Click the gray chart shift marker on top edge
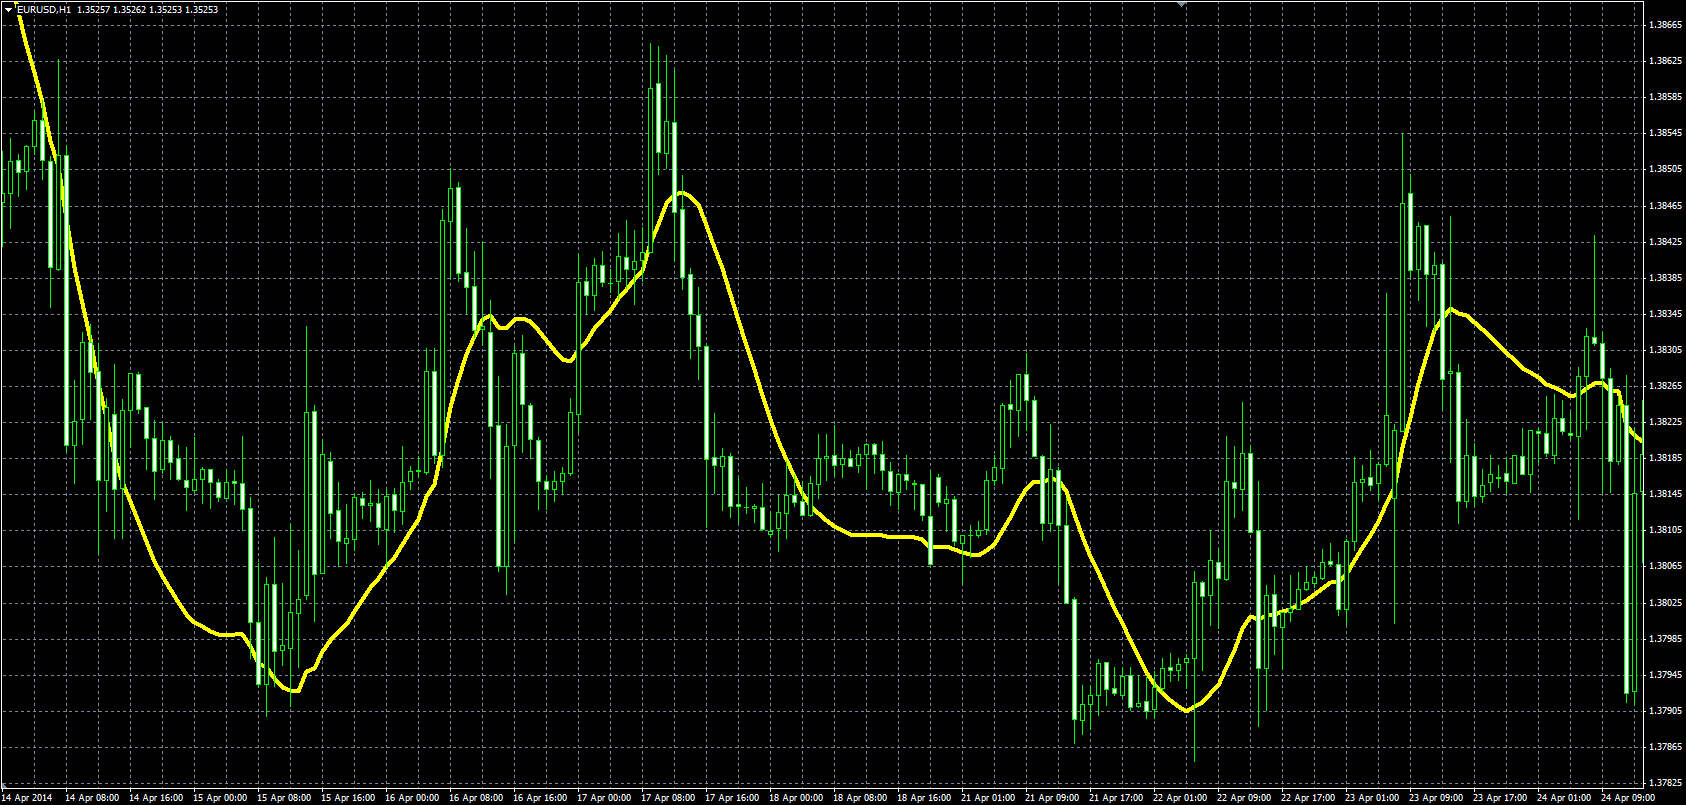This screenshot has width=1686, height=805. click(x=1181, y=5)
